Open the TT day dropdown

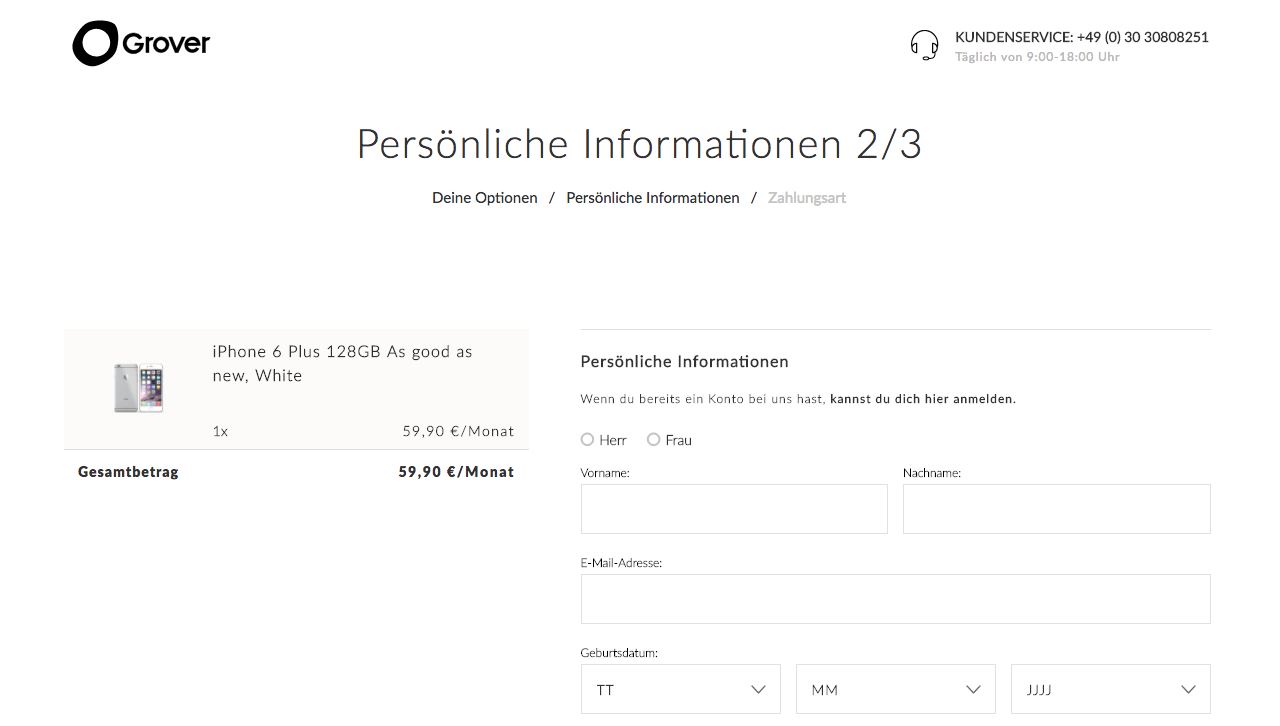click(681, 689)
